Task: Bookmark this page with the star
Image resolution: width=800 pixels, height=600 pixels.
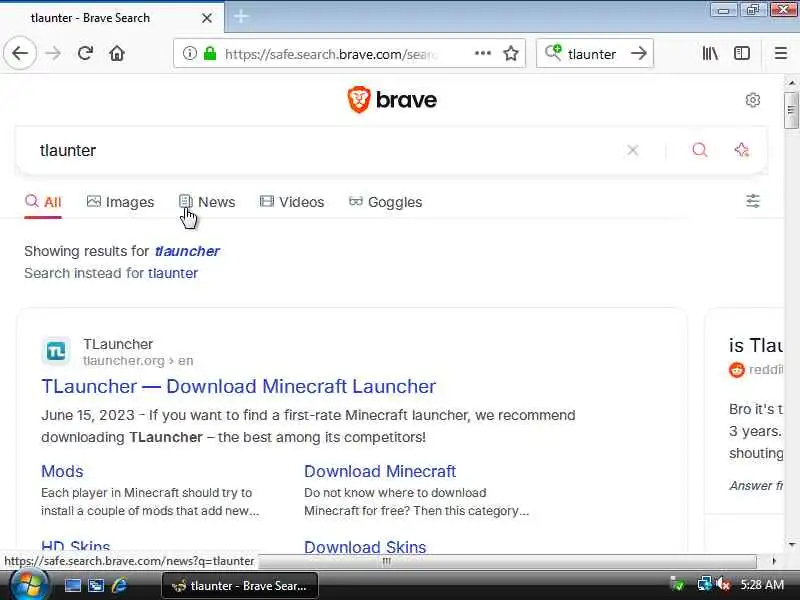Action: (511, 53)
